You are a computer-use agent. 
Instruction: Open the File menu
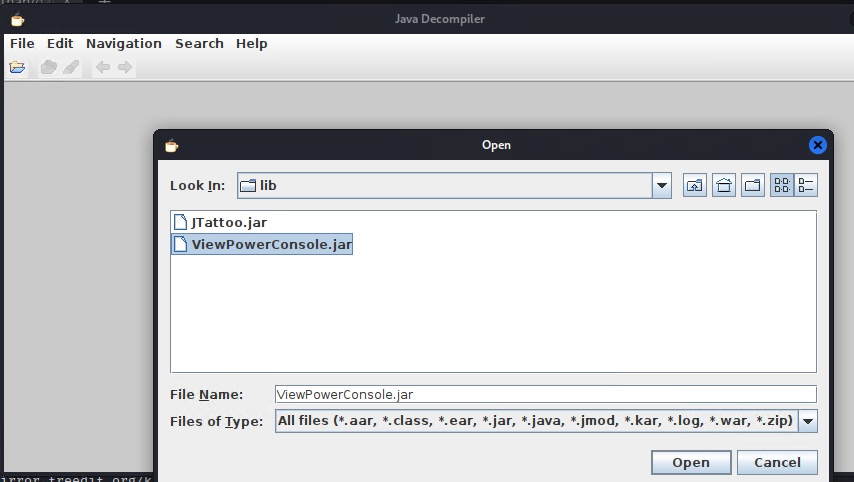tap(22, 44)
